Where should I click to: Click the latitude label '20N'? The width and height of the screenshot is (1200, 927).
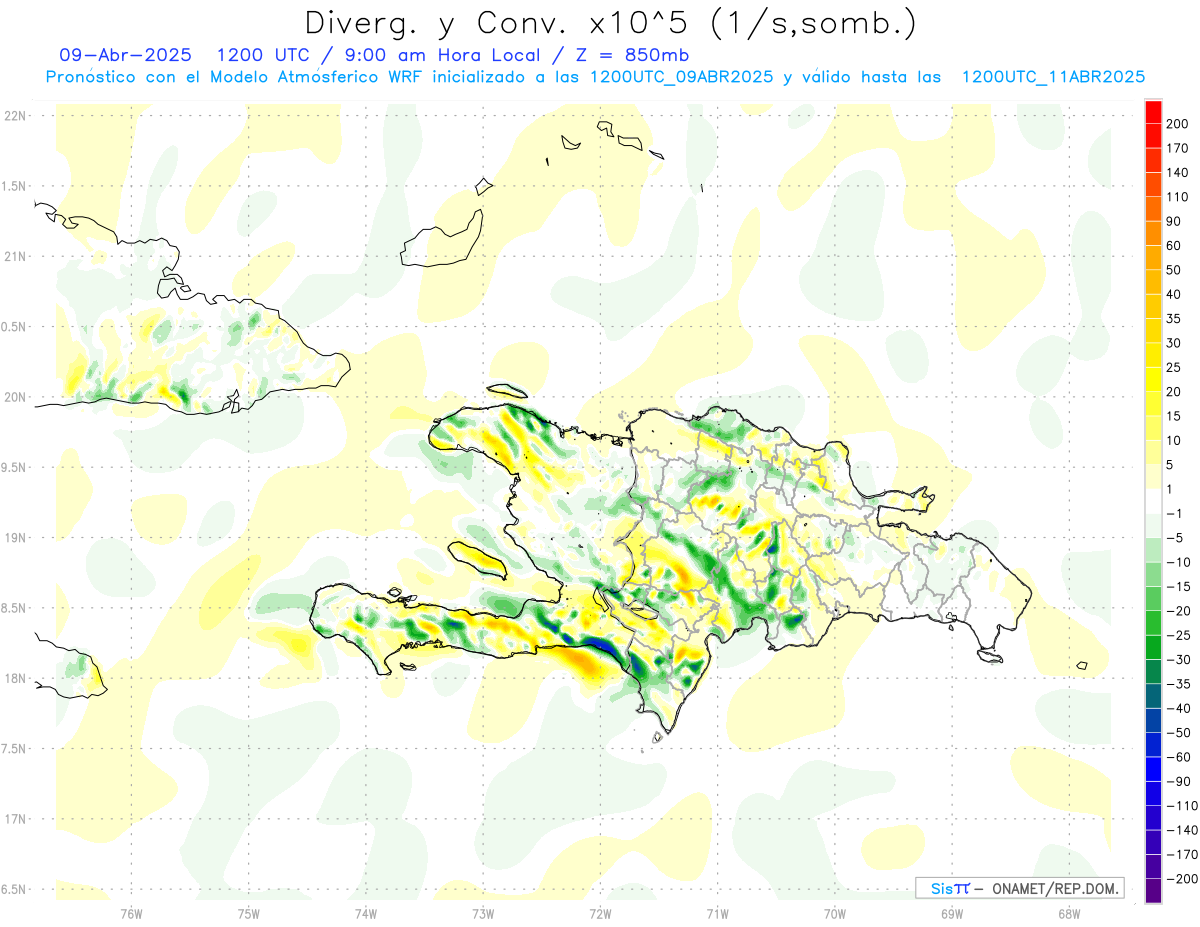(14, 397)
